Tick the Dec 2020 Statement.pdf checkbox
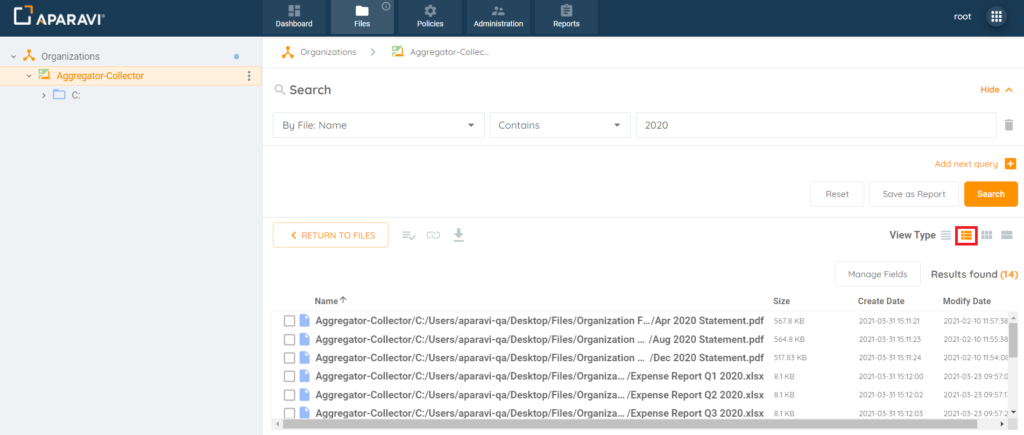 pyautogui.click(x=289, y=357)
